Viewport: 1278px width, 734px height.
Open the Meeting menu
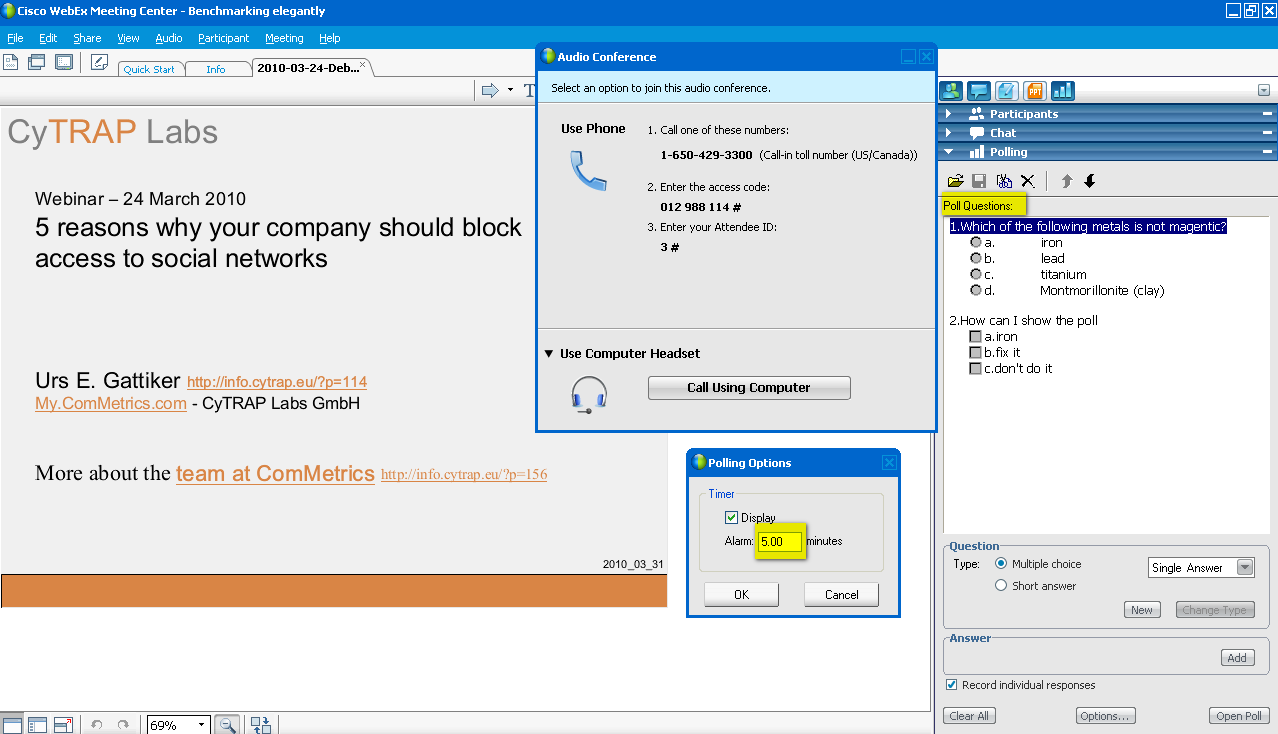(284, 38)
